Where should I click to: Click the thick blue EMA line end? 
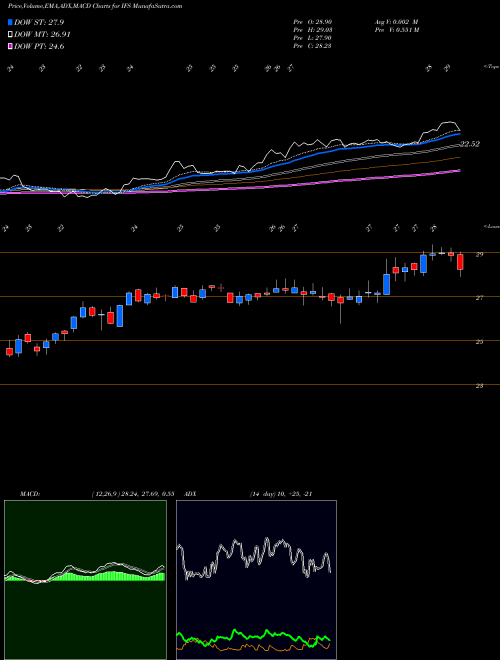pos(458,135)
